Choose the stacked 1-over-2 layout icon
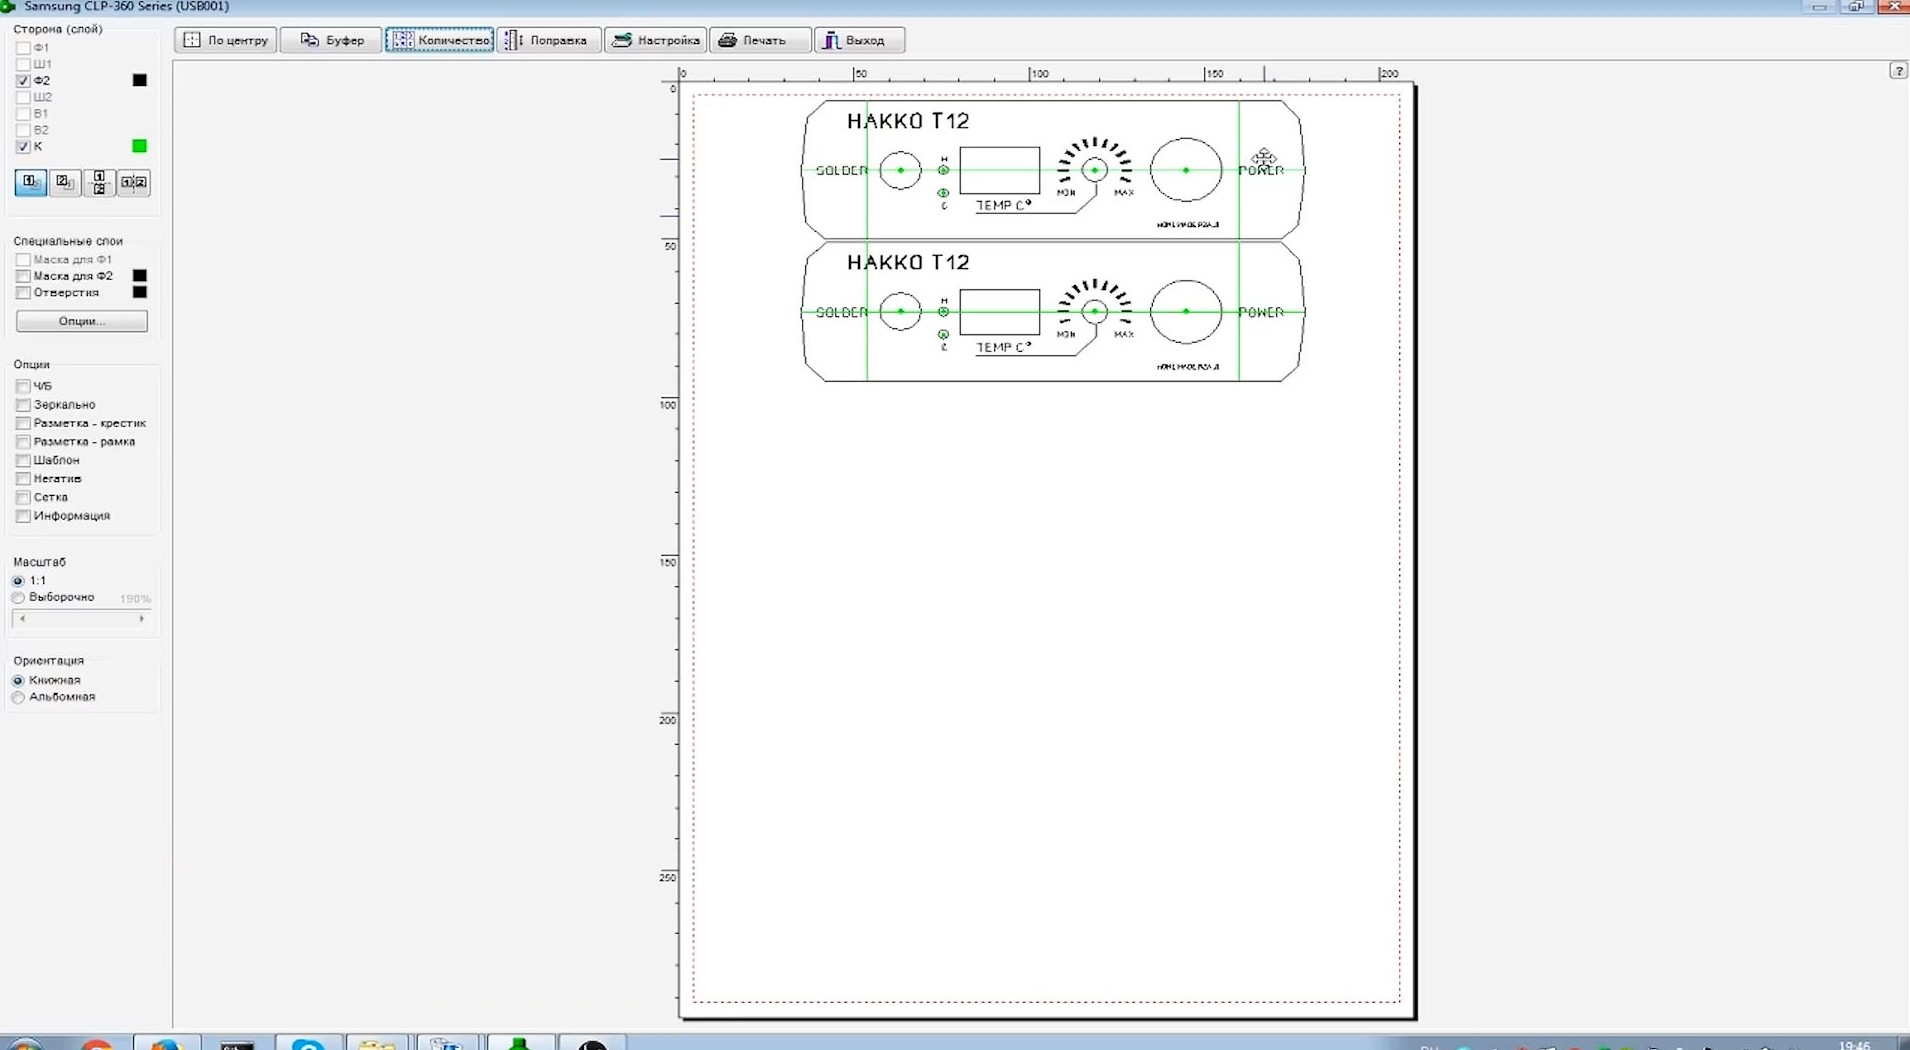This screenshot has height=1050, width=1910. click(x=99, y=182)
